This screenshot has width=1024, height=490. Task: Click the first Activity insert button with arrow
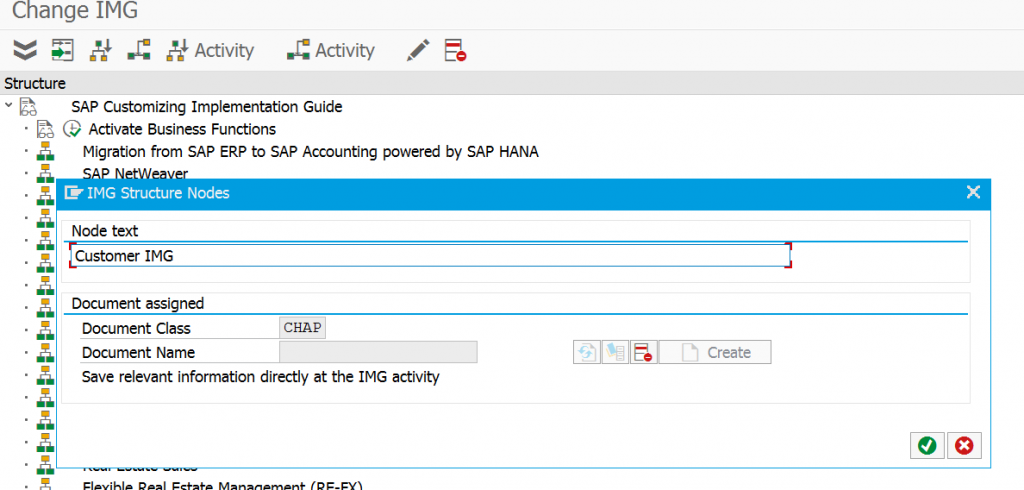pyautogui.click(x=210, y=50)
